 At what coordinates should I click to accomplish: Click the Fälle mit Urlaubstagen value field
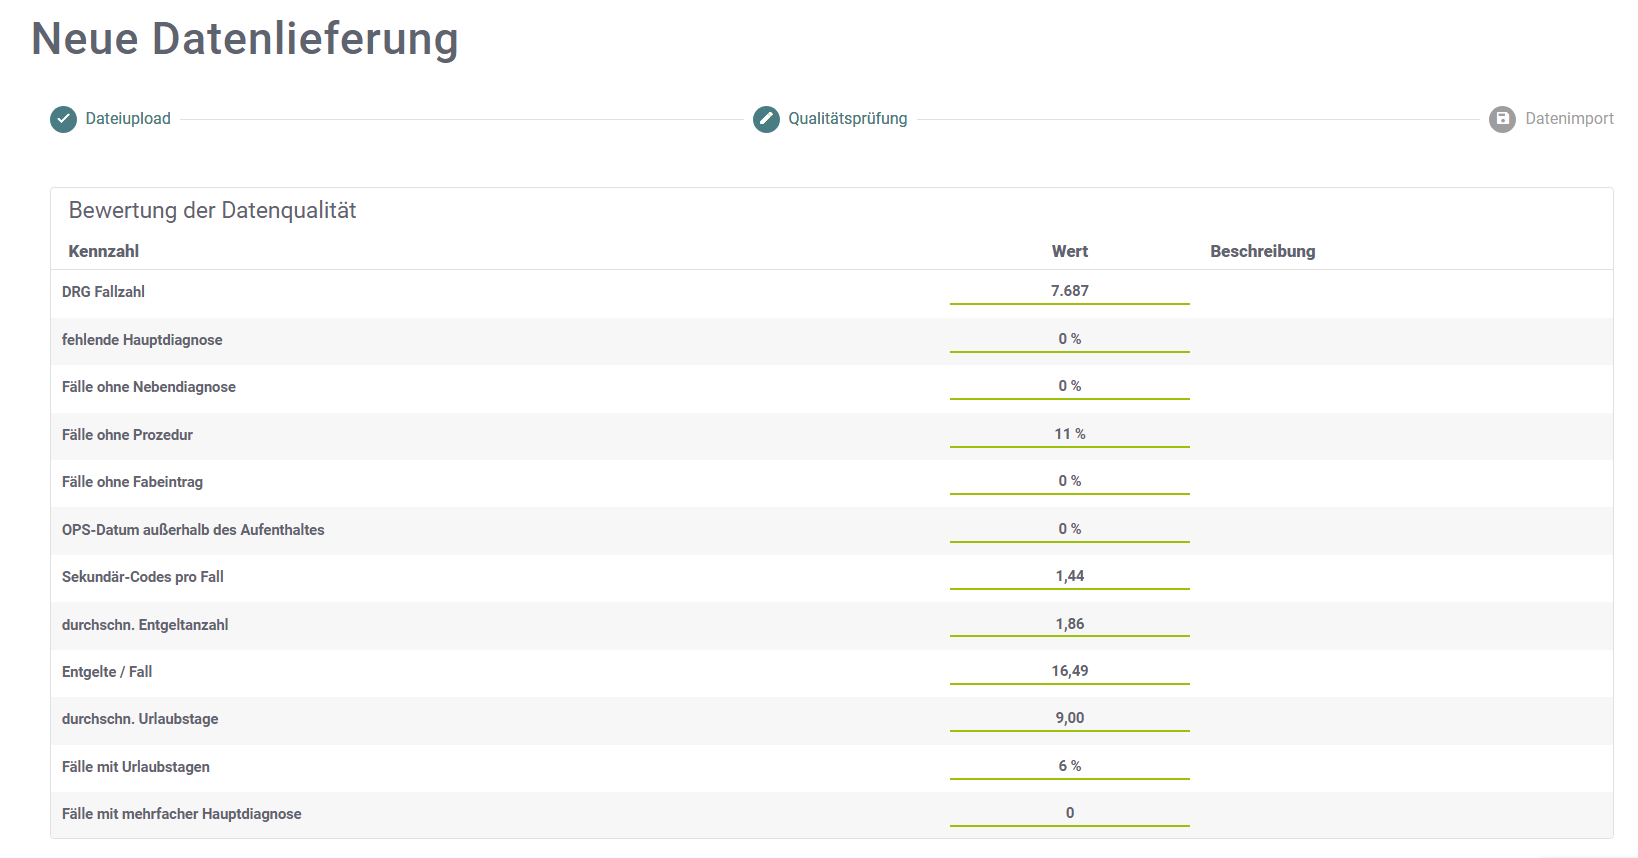[x=1069, y=766]
